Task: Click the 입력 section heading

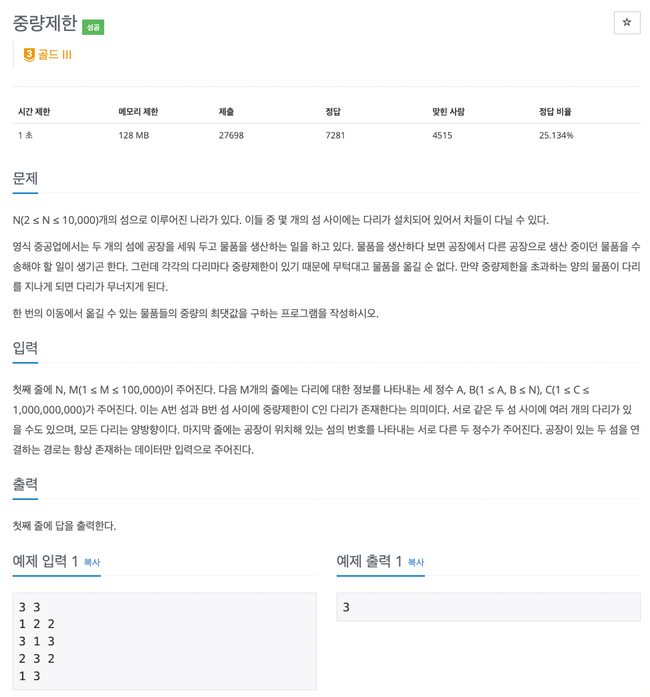Action: pyautogui.click(x=25, y=348)
